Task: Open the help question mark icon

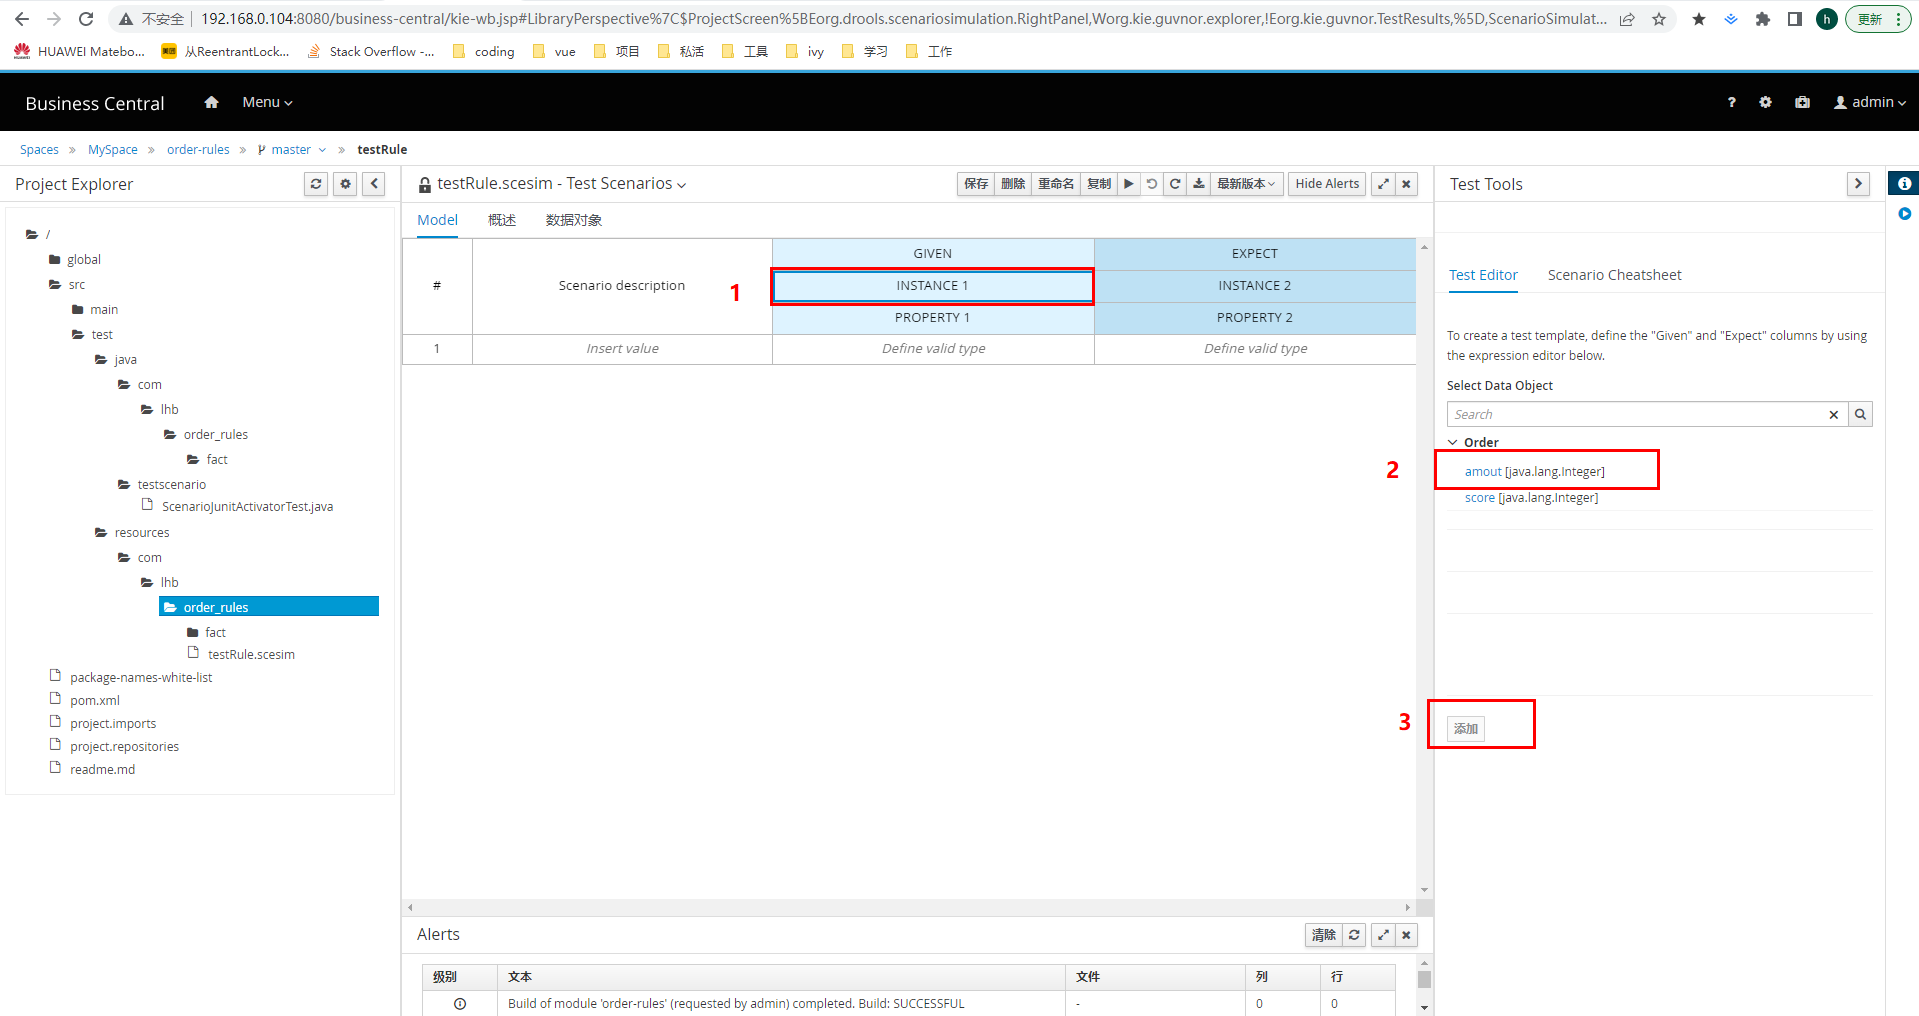Action: coord(1731,102)
